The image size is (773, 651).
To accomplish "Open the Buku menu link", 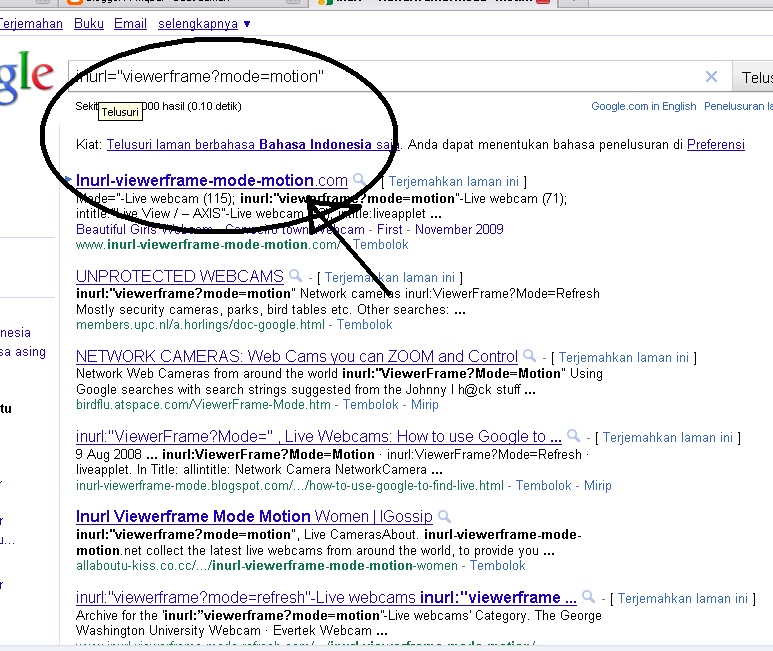I will [89, 24].
